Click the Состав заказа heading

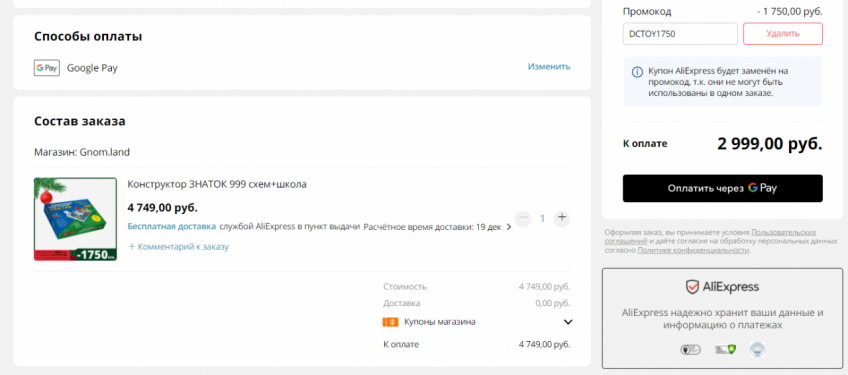pyautogui.click(x=80, y=121)
